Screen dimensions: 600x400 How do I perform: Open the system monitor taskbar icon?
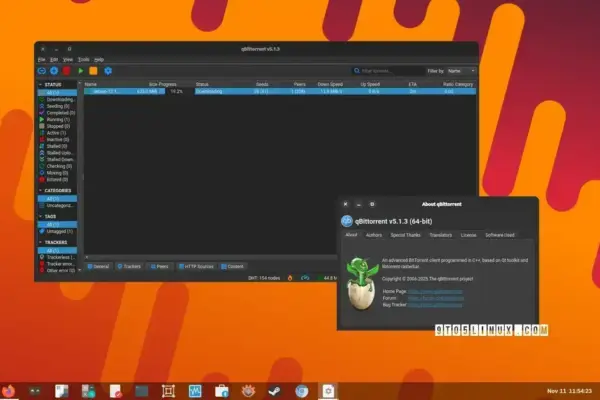point(195,391)
